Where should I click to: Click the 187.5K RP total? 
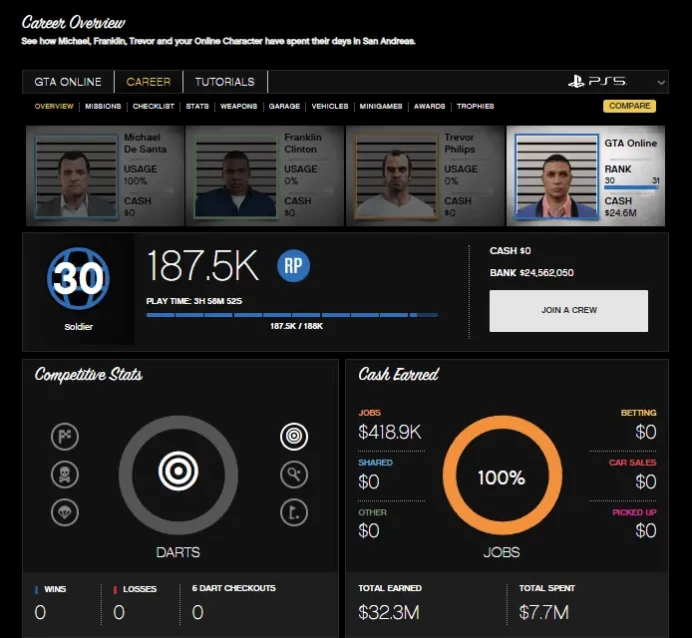203,266
